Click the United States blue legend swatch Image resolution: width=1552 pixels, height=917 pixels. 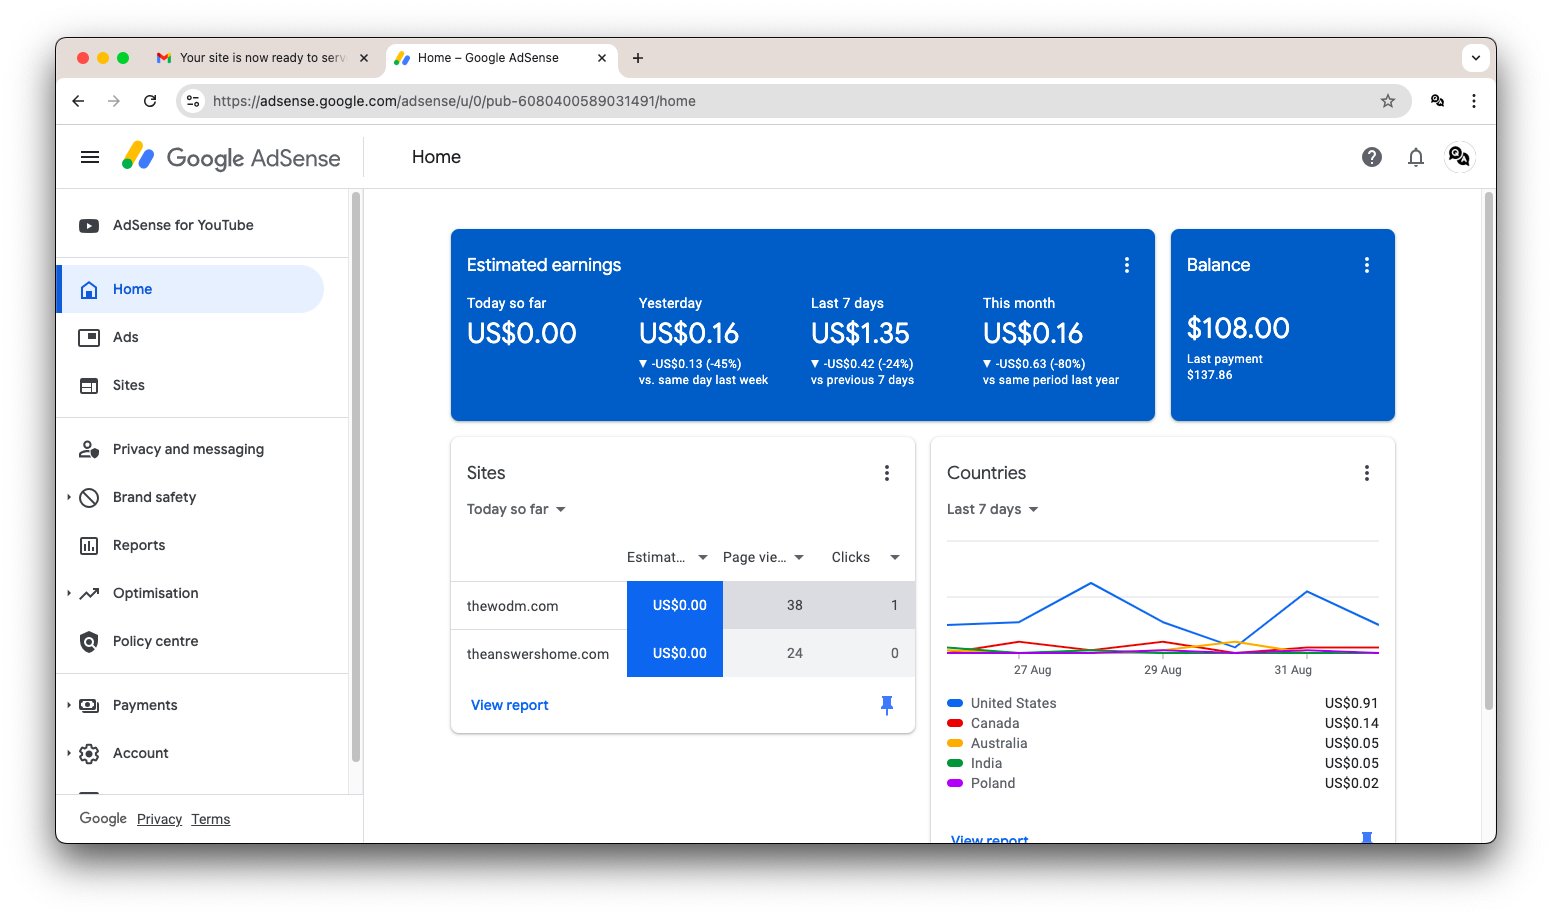coord(955,704)
